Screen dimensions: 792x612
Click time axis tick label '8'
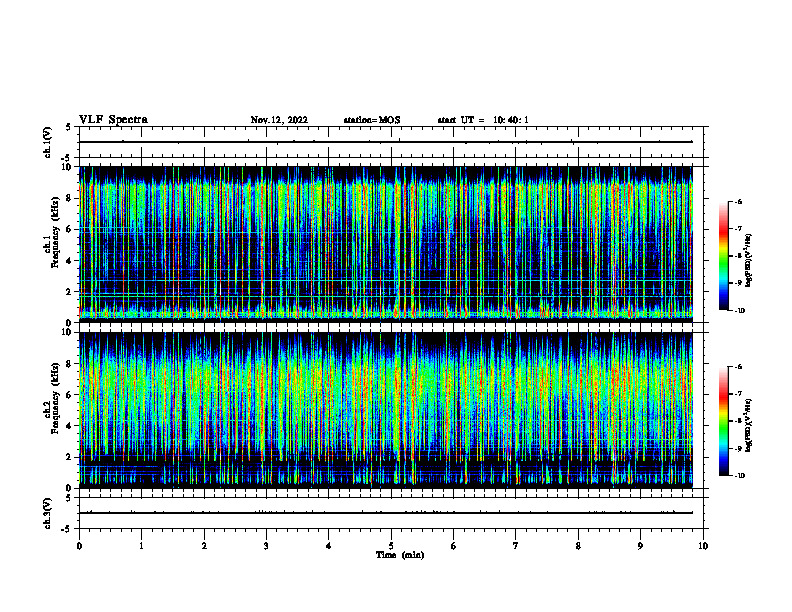tap(578, 546)
